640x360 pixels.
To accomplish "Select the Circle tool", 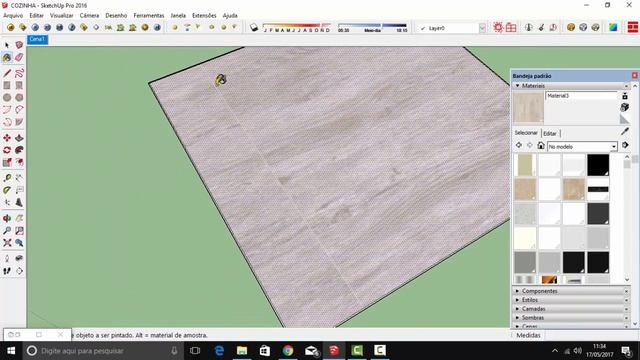I will click(7, 98).
